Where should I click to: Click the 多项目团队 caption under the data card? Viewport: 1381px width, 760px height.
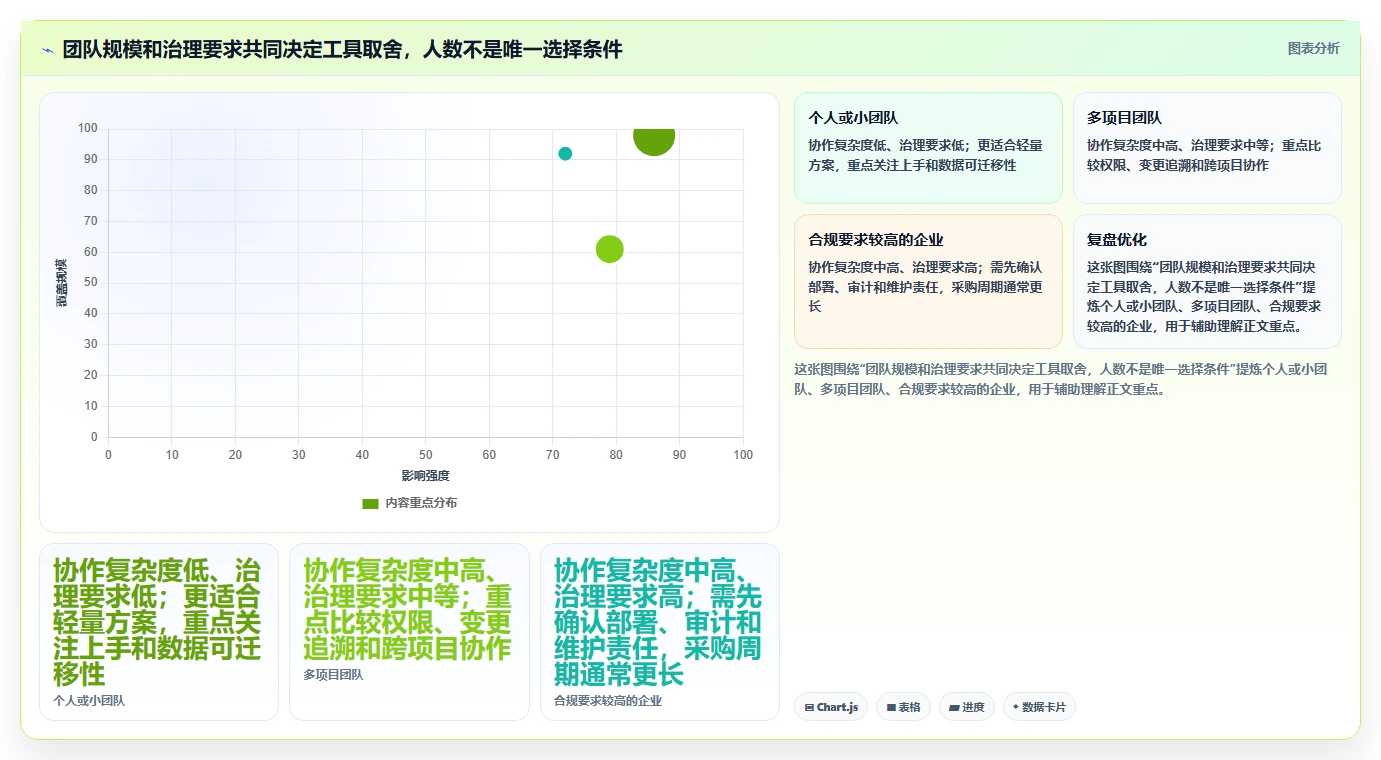(333, 675)
